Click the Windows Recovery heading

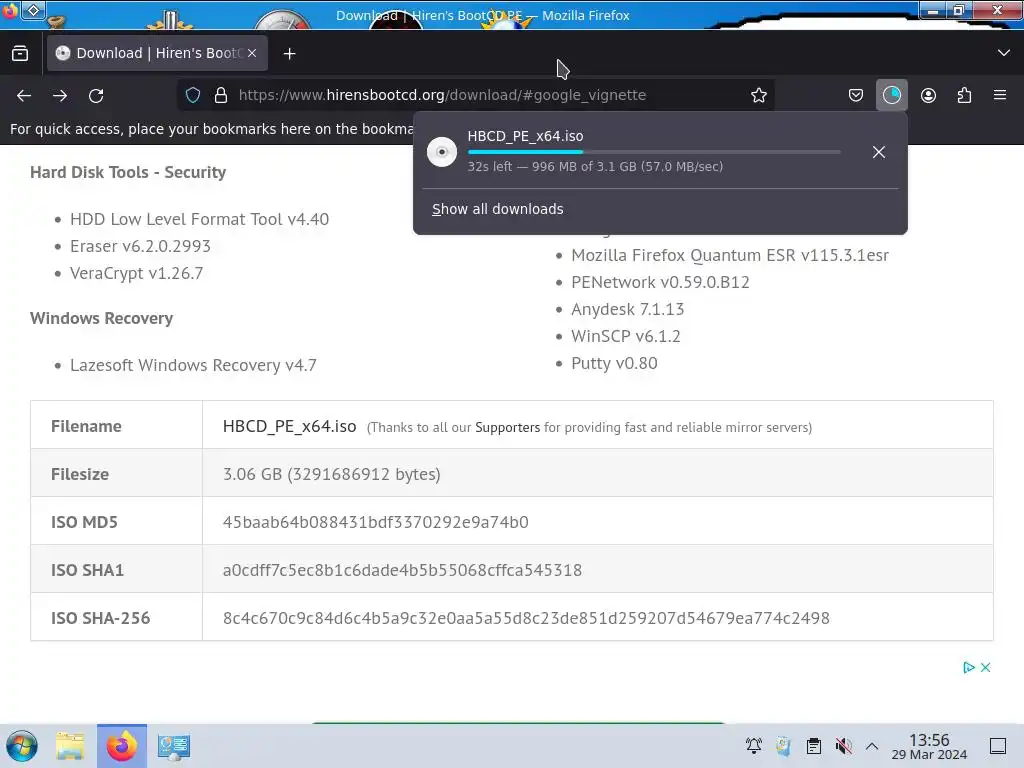(x=101, y=318)
